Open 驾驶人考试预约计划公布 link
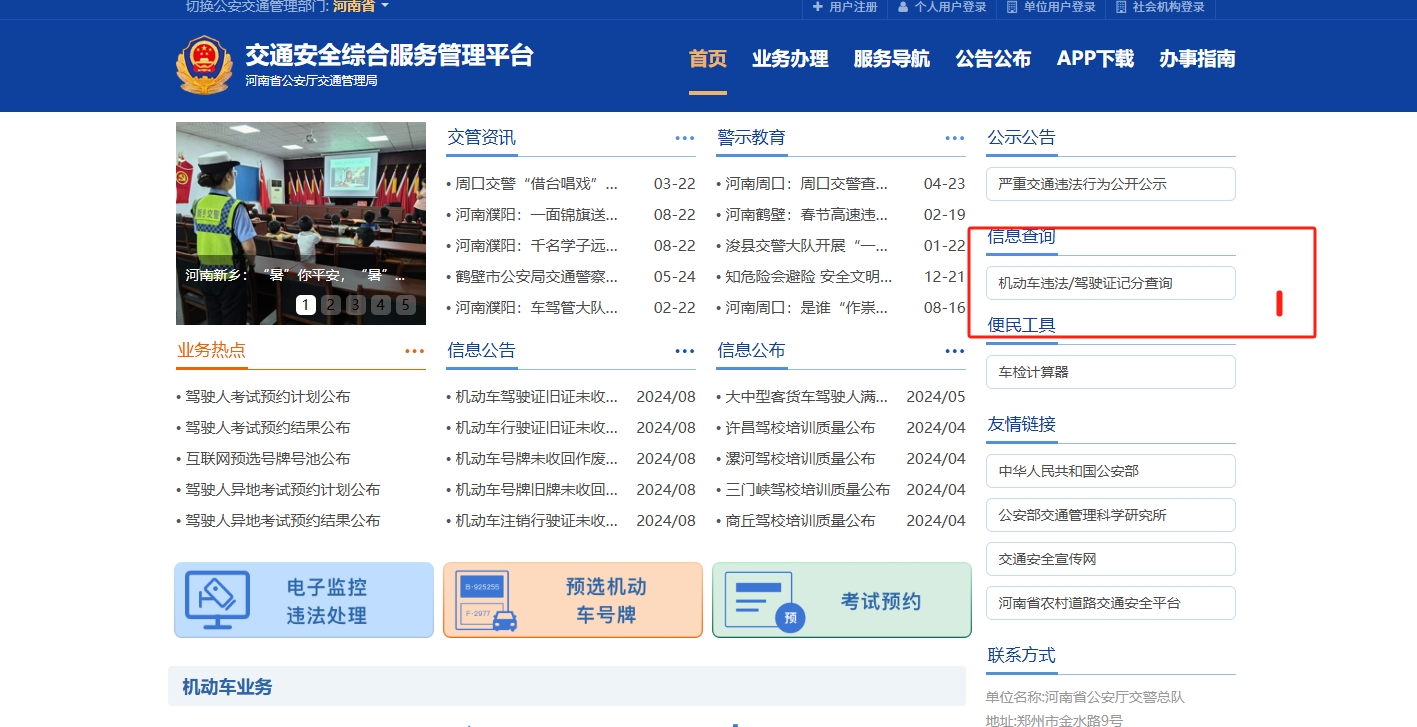The image size is (1417, 727). 268,397
